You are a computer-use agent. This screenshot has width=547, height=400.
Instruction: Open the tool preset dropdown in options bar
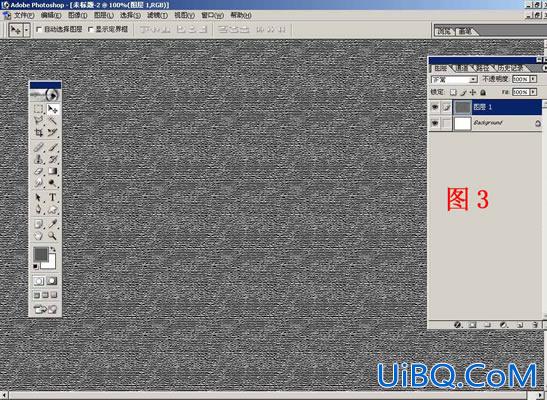tap(27, 30)
